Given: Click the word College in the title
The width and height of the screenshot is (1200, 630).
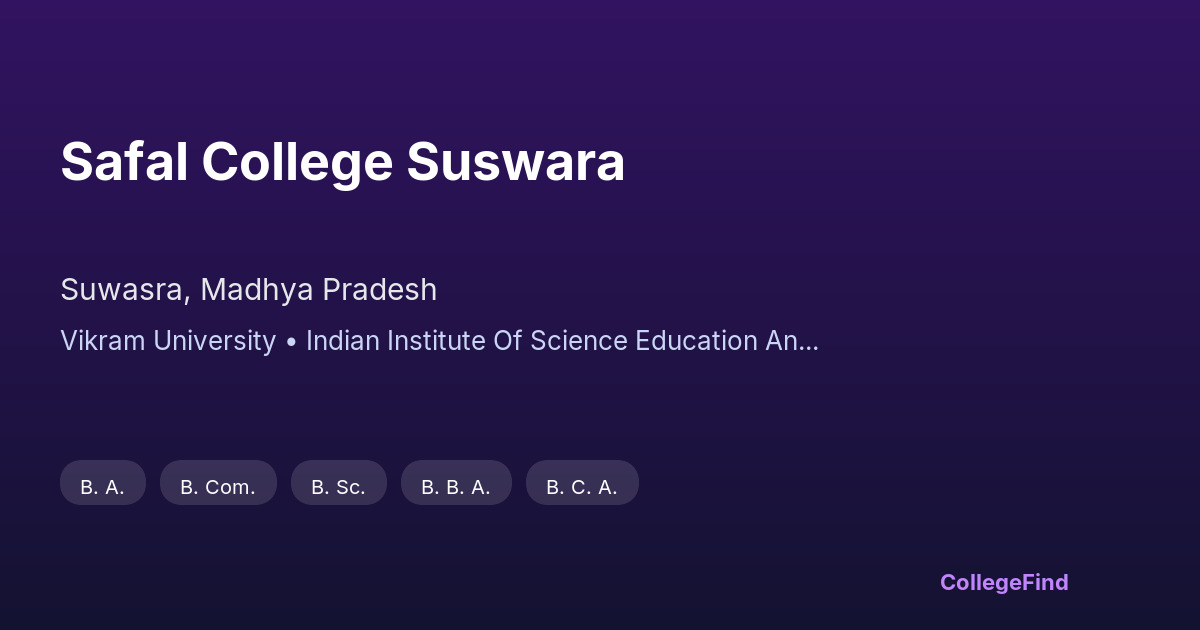Looking at the screenshot, I should [x=297, y=162].
